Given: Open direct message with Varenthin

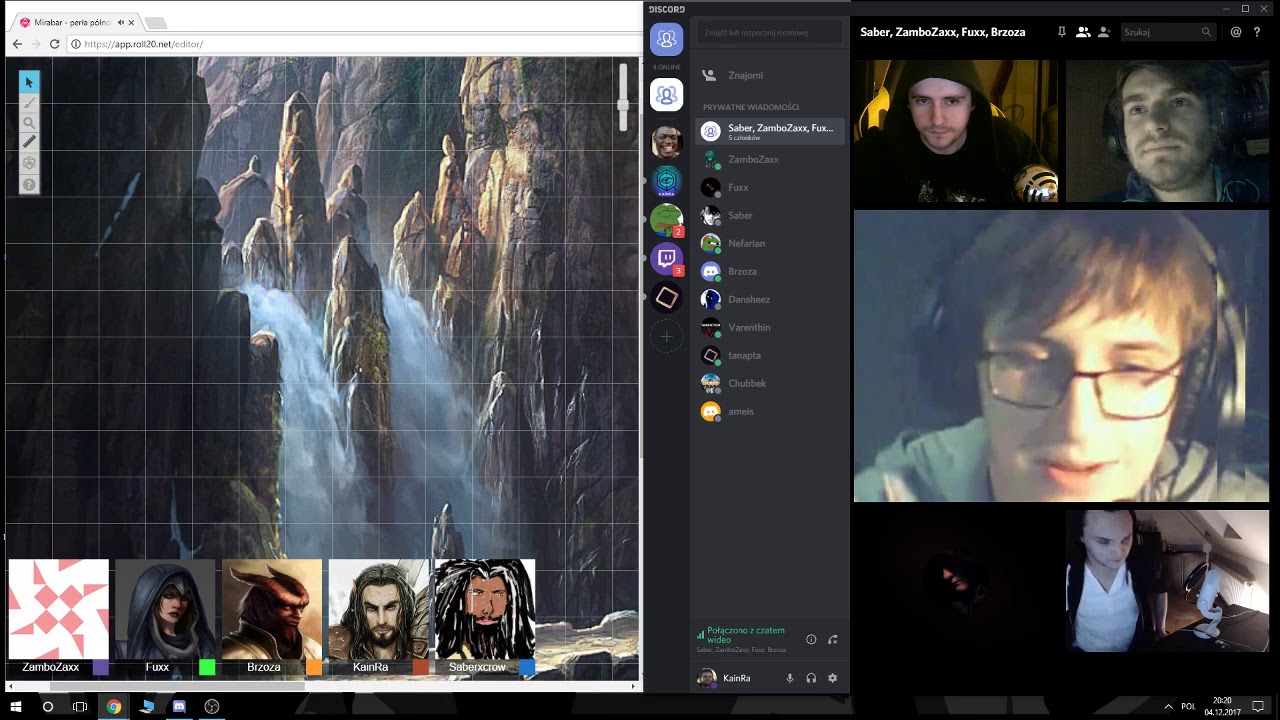Looking at the screenshot, I should [x=770, y=327].
